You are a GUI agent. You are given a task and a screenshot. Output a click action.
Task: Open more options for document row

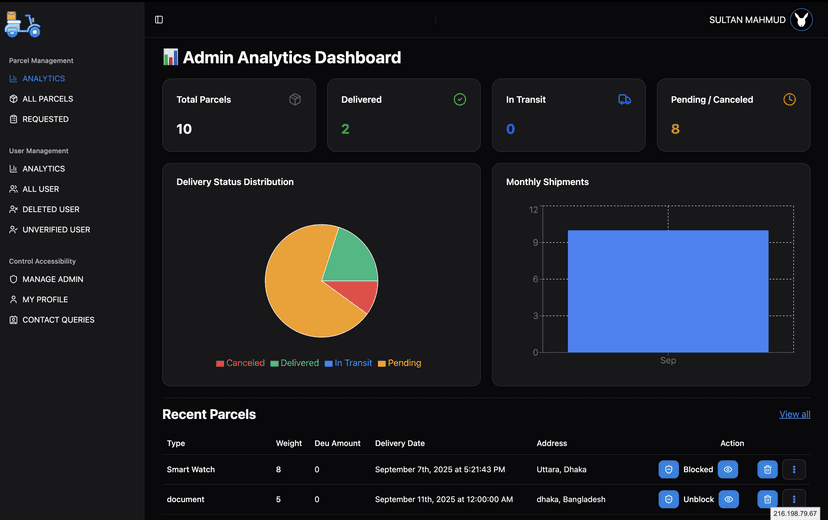[x=793, y=499]
